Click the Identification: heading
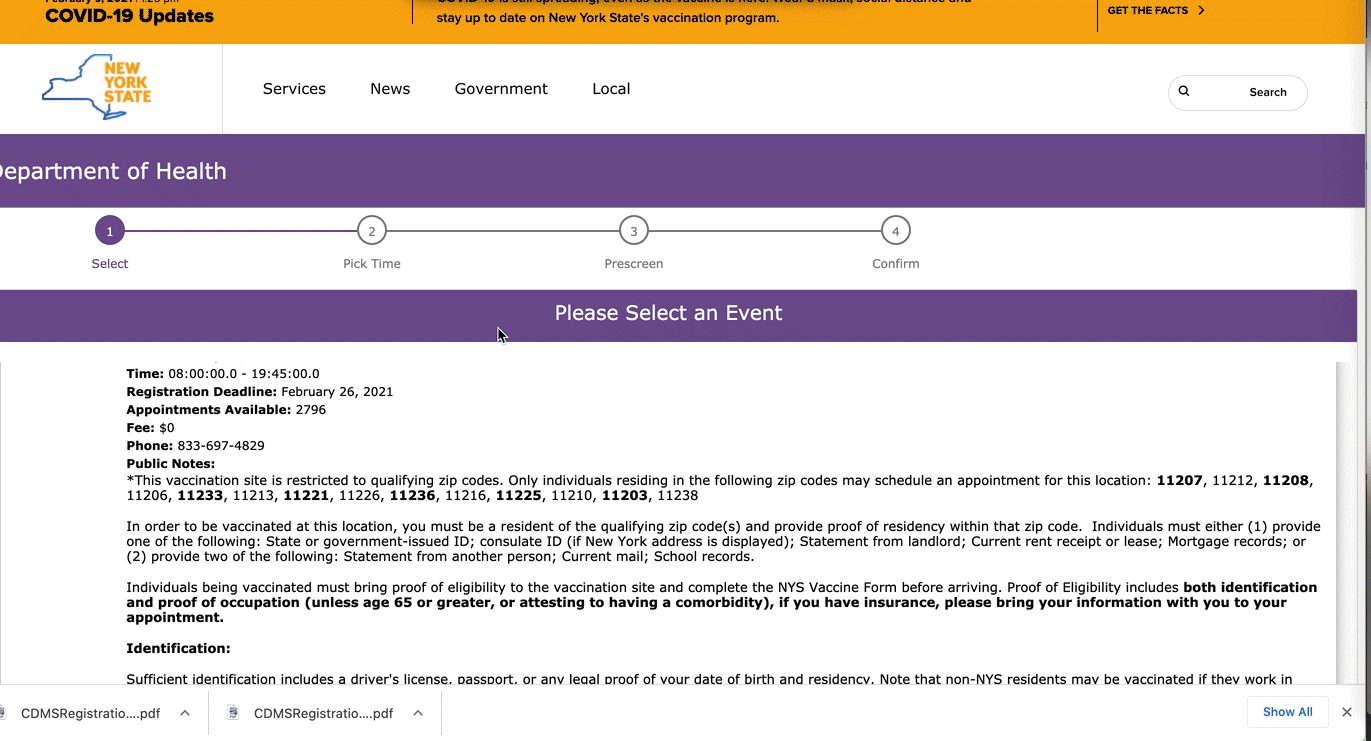Viewport: 1371px width, 741px height. (178, 649)
